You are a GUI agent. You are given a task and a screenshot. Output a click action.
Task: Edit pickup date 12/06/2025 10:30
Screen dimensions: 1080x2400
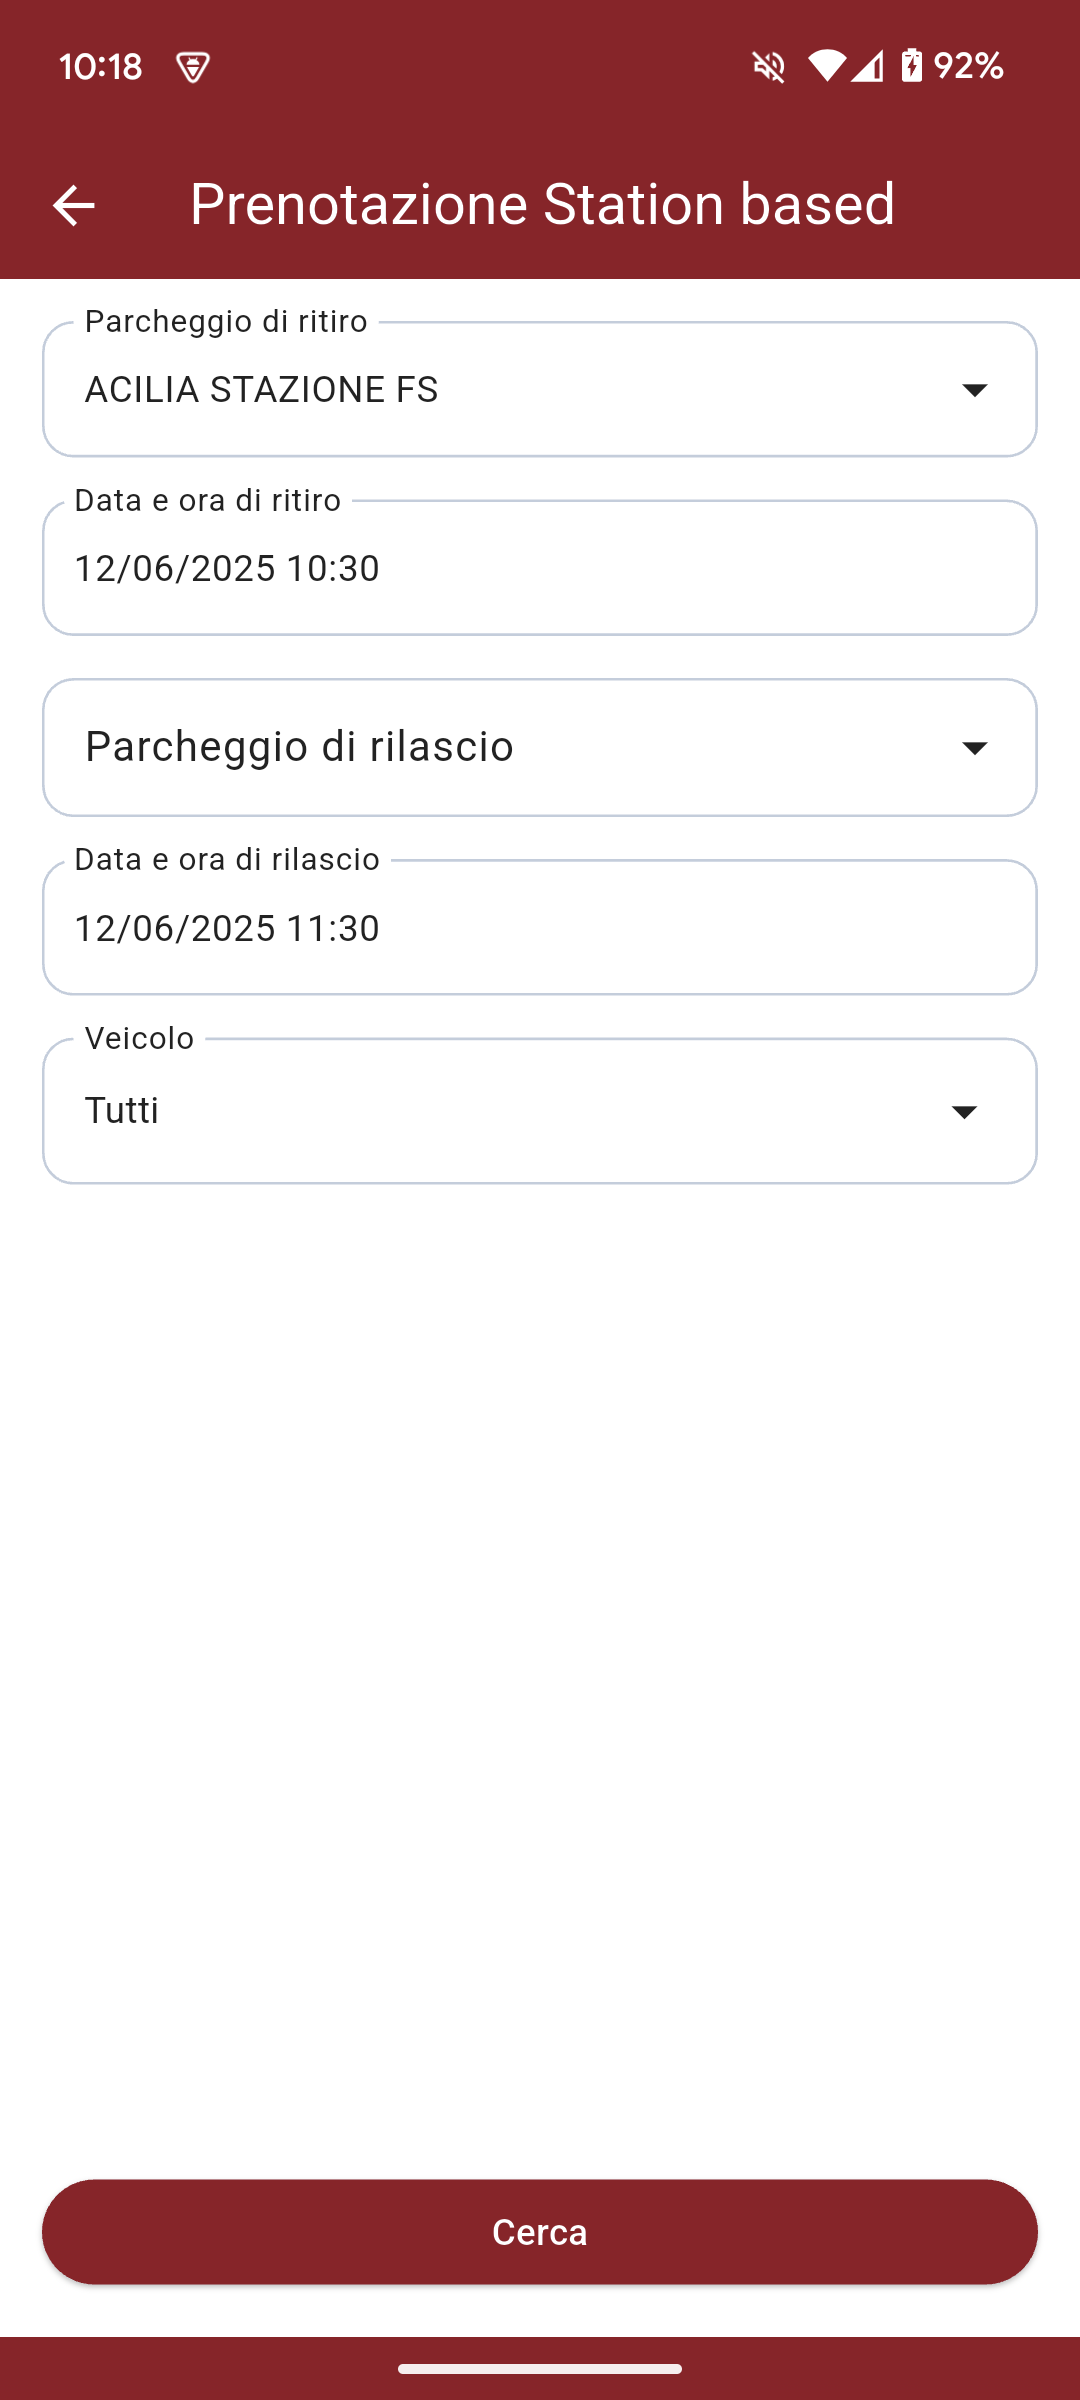point(228,569)
